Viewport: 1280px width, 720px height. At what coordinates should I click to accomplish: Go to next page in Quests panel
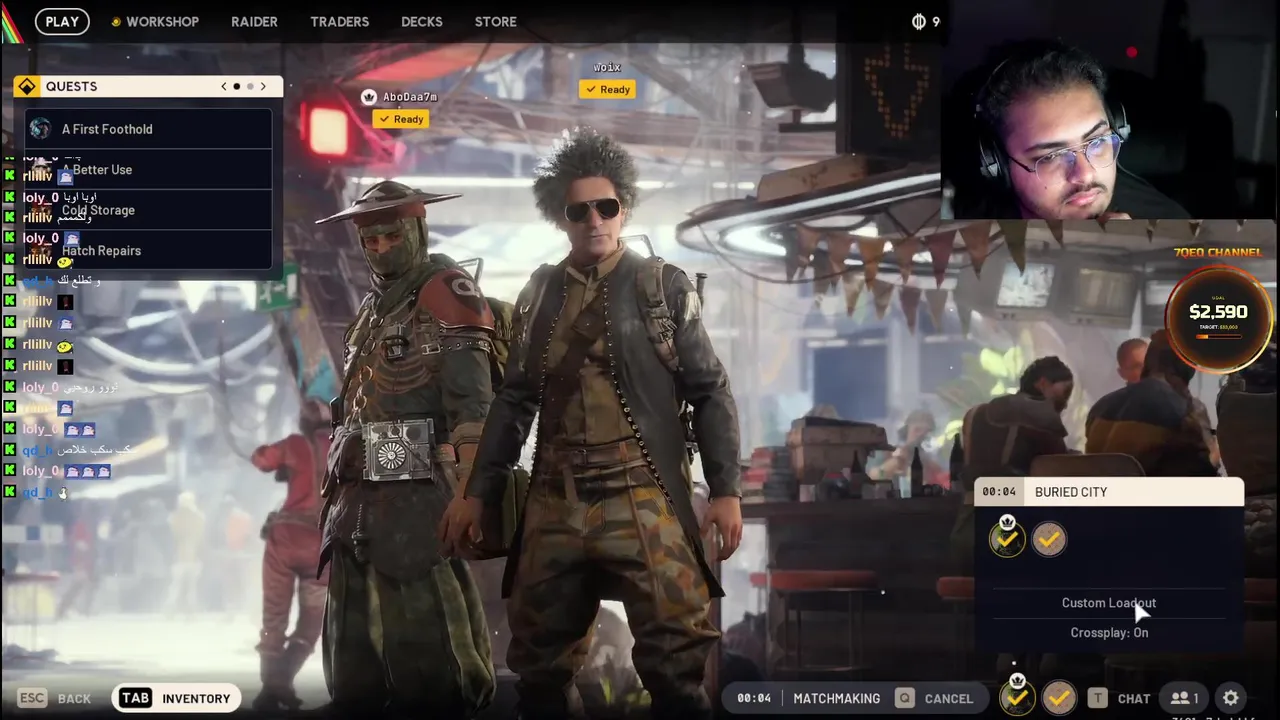click(x=263, y=86)
